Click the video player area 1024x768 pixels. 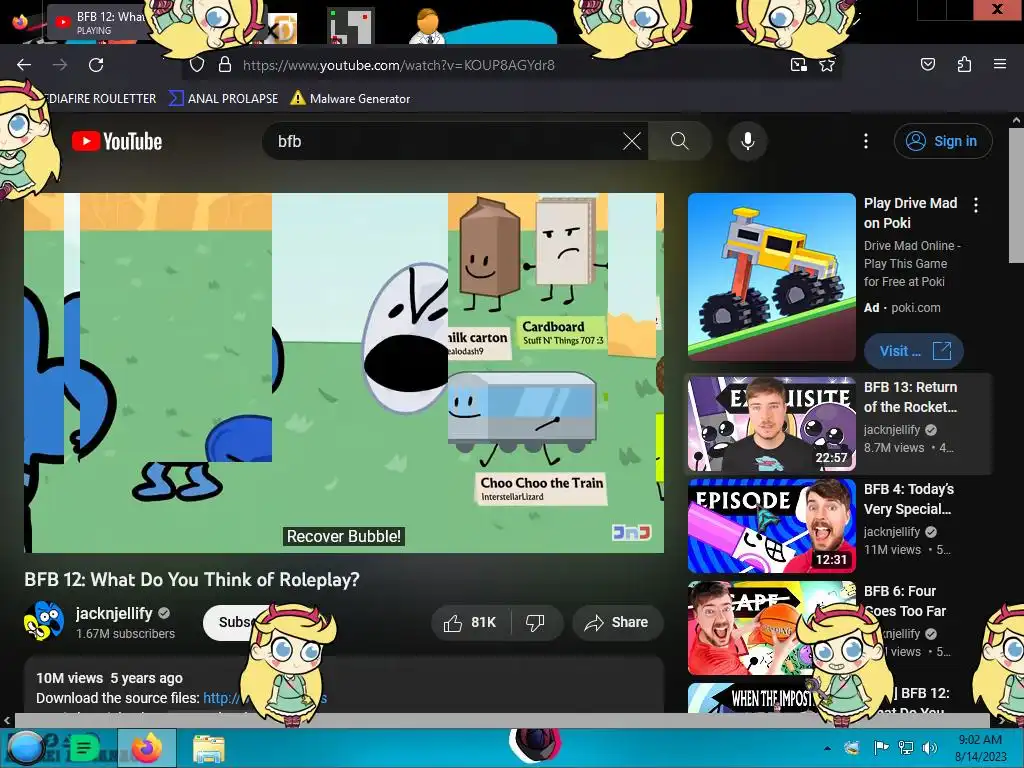click(344, 373)
